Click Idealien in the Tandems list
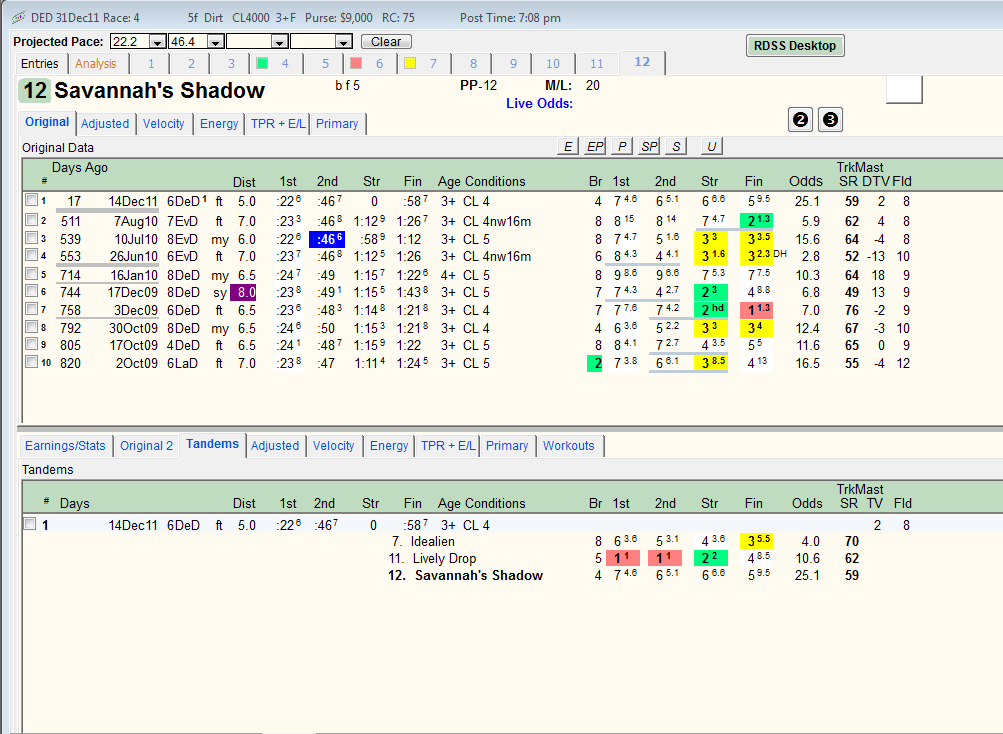The image size is (1003, 734). point(432,541)
